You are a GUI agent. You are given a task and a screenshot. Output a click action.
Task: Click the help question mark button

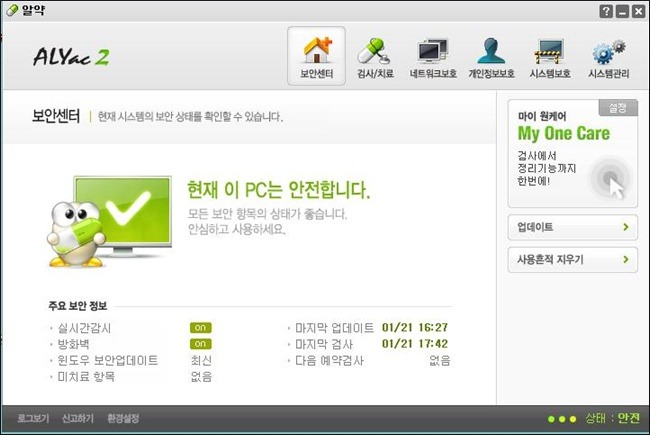point(606,11)
